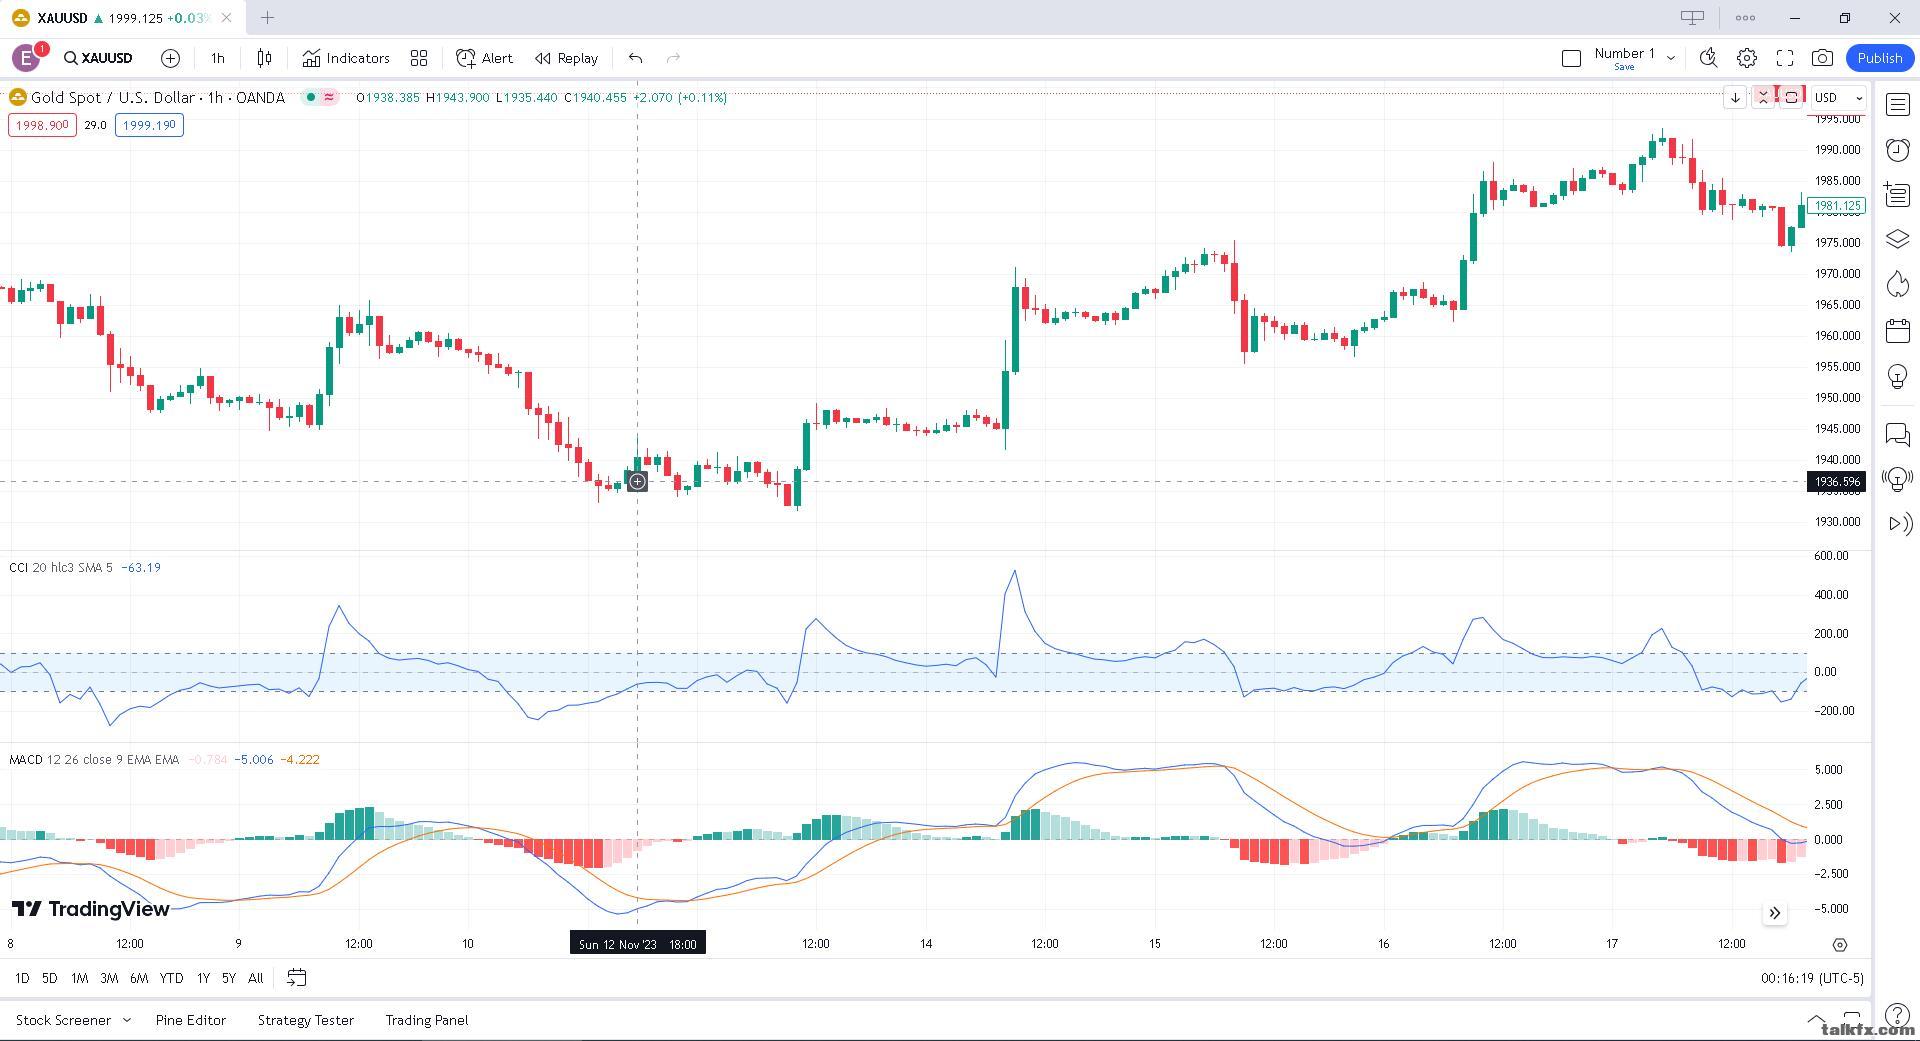Open time axis settings gear icon

(1840, 944)
